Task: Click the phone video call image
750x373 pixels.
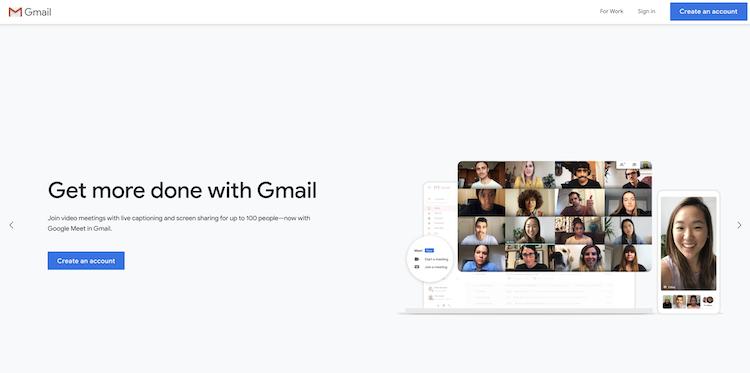Action: point(689,252)
